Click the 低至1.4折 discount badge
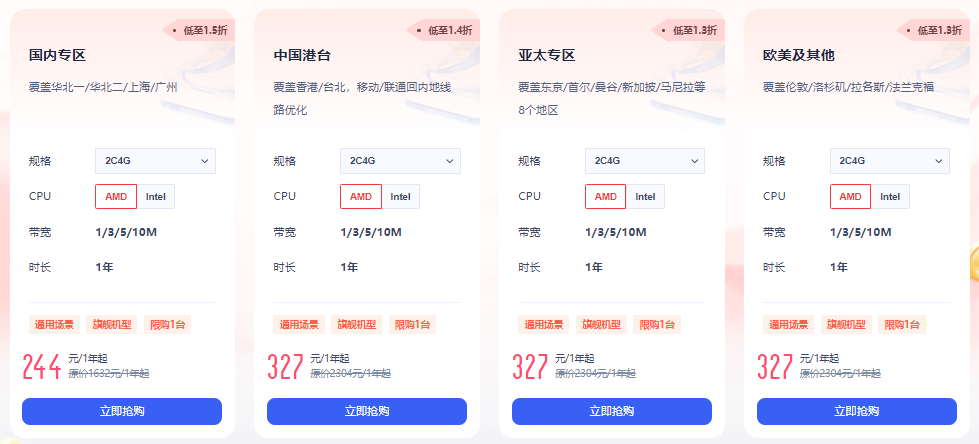 (443, 30)
